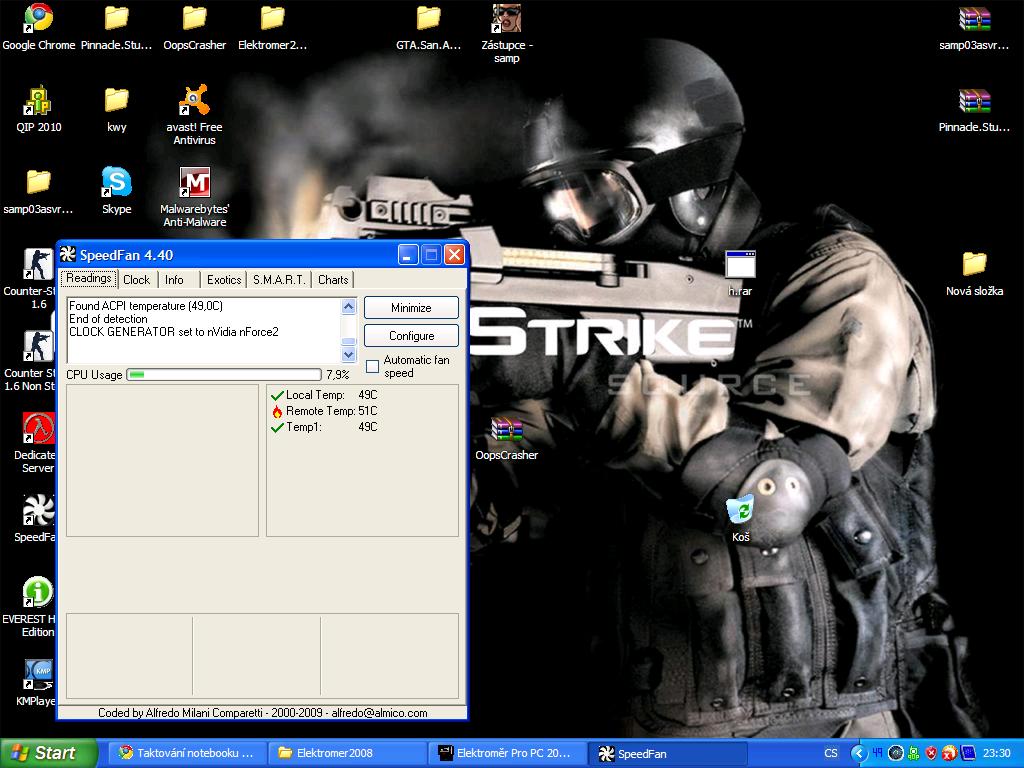Expand hidden system tray icons

click(857, 753)
